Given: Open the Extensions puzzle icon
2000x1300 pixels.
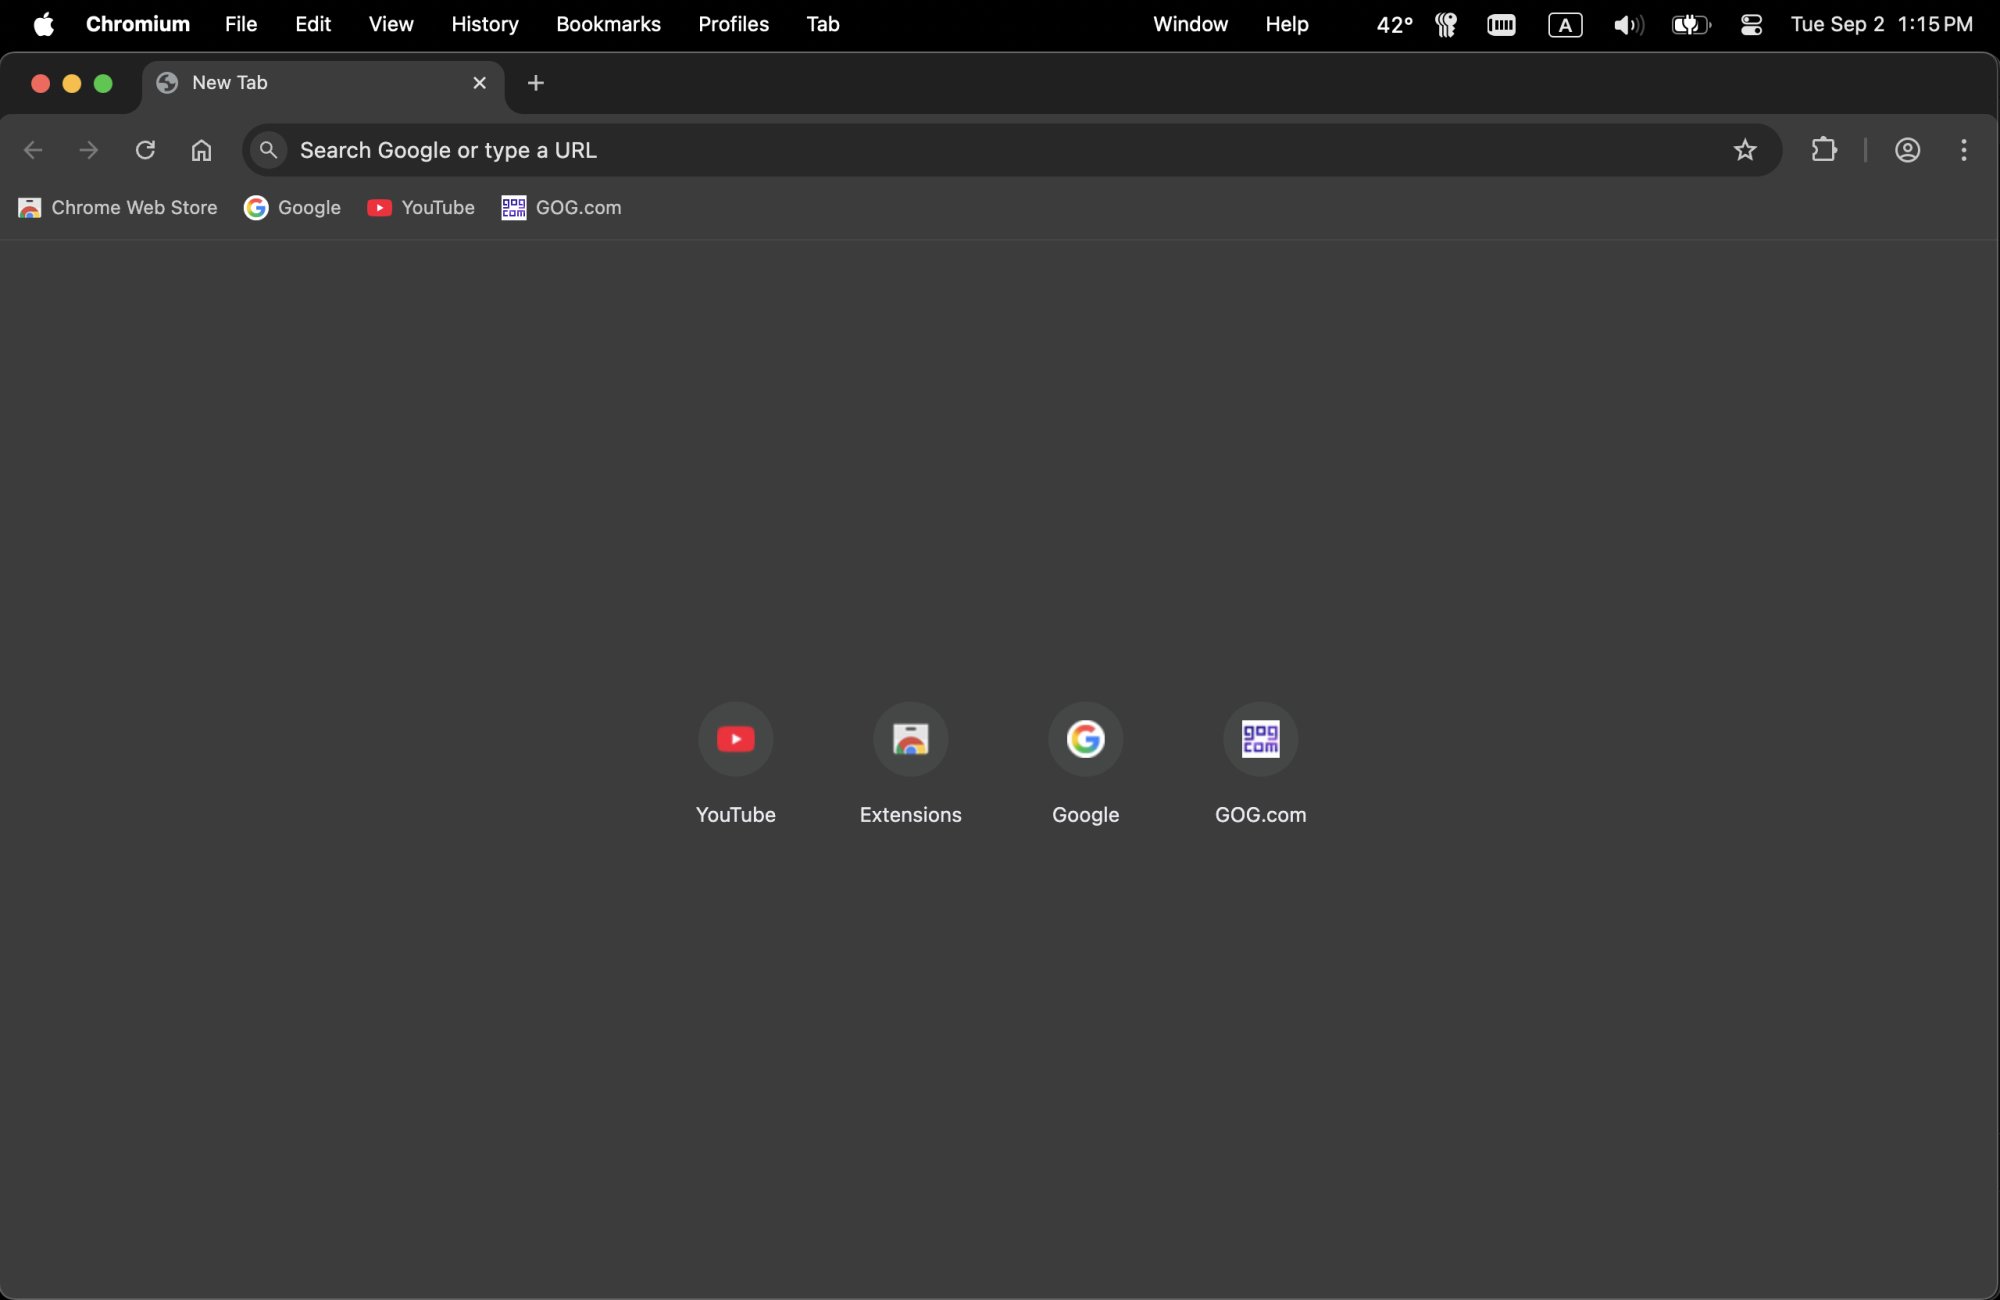Looking at the screenshot, I should 1823,150.
